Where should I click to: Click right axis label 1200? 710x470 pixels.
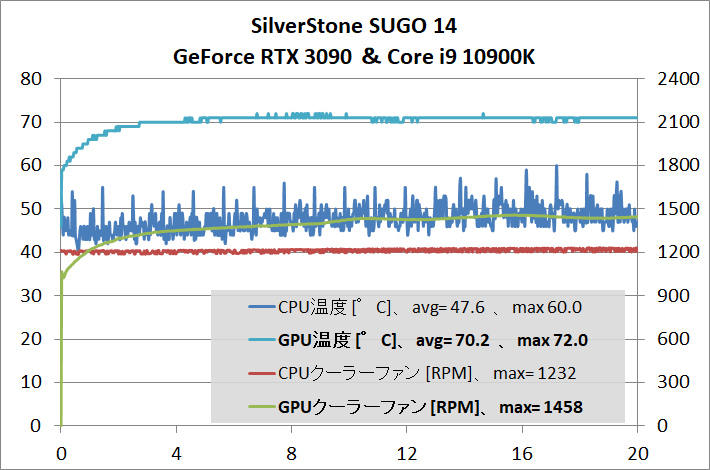(678, 252)
